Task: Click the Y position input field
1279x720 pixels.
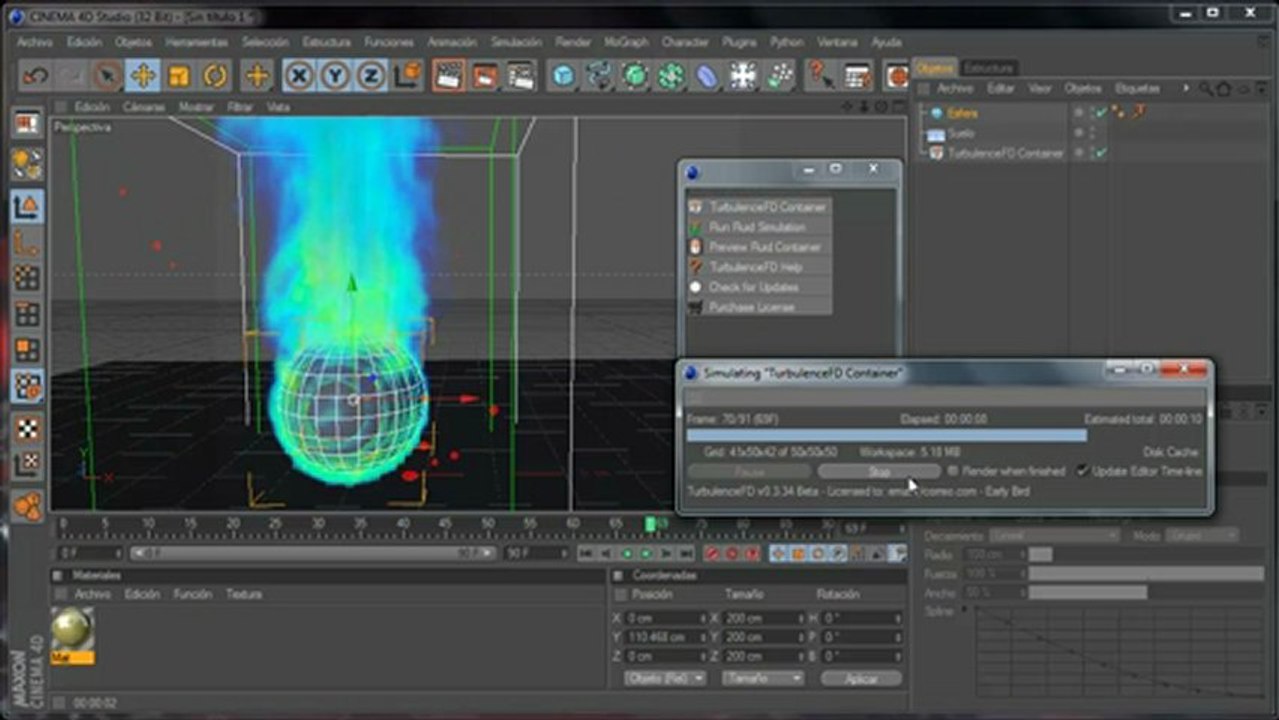Action: [668, 637]
